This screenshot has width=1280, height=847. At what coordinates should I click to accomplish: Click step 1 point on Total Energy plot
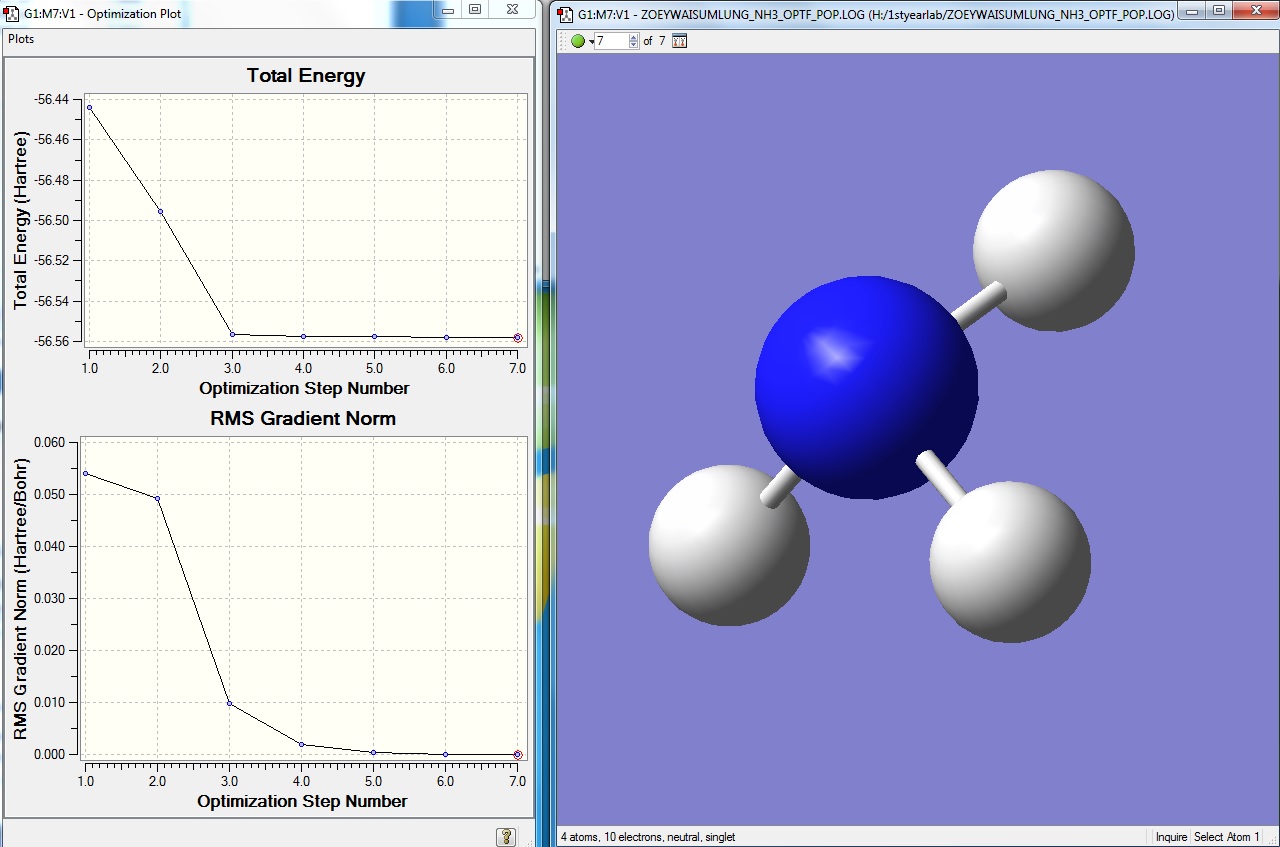[89, 107]
